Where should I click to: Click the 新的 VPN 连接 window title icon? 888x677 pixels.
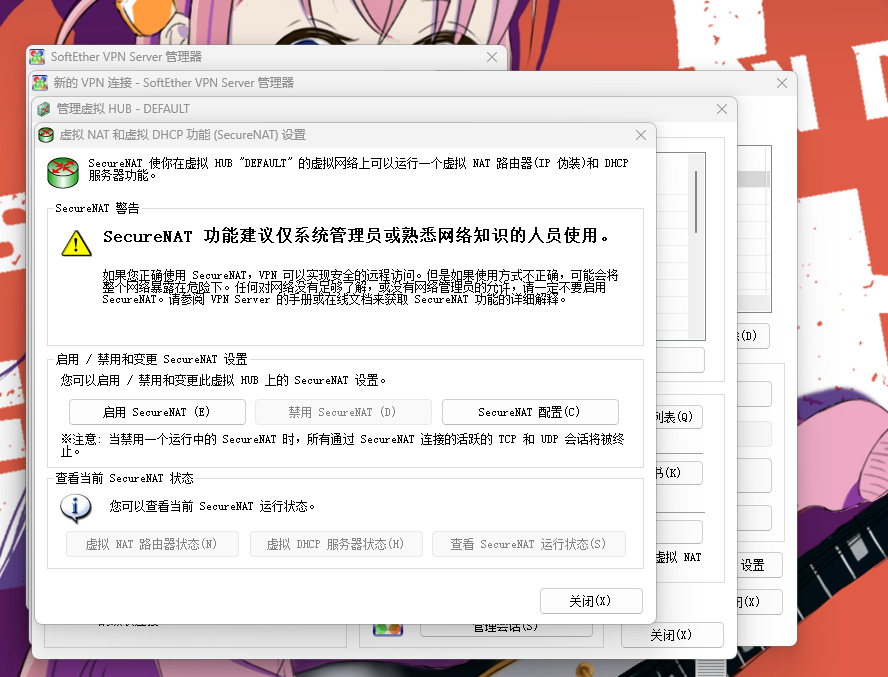pyautogui.click(x=40, y=83)
